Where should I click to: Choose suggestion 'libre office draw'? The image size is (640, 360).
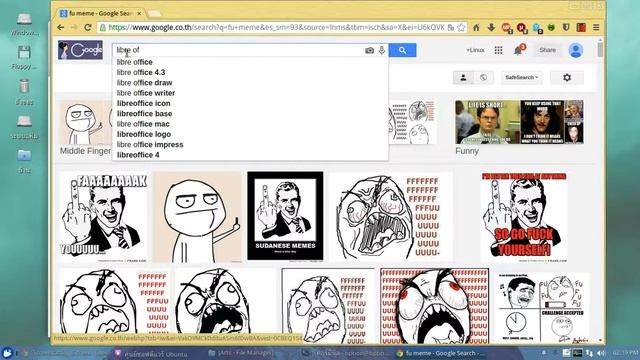pos(144,82)
